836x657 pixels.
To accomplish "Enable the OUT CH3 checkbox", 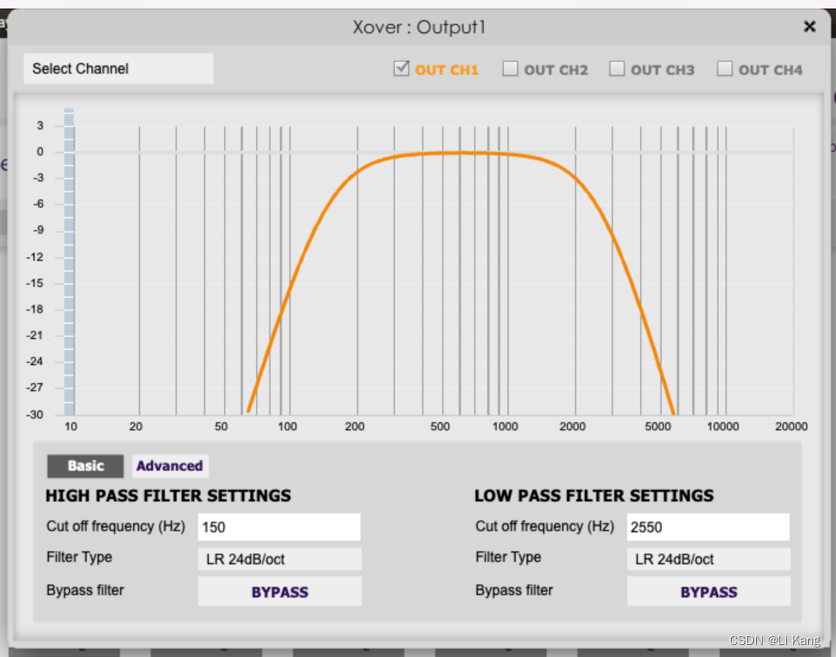I will coord(617,69).
